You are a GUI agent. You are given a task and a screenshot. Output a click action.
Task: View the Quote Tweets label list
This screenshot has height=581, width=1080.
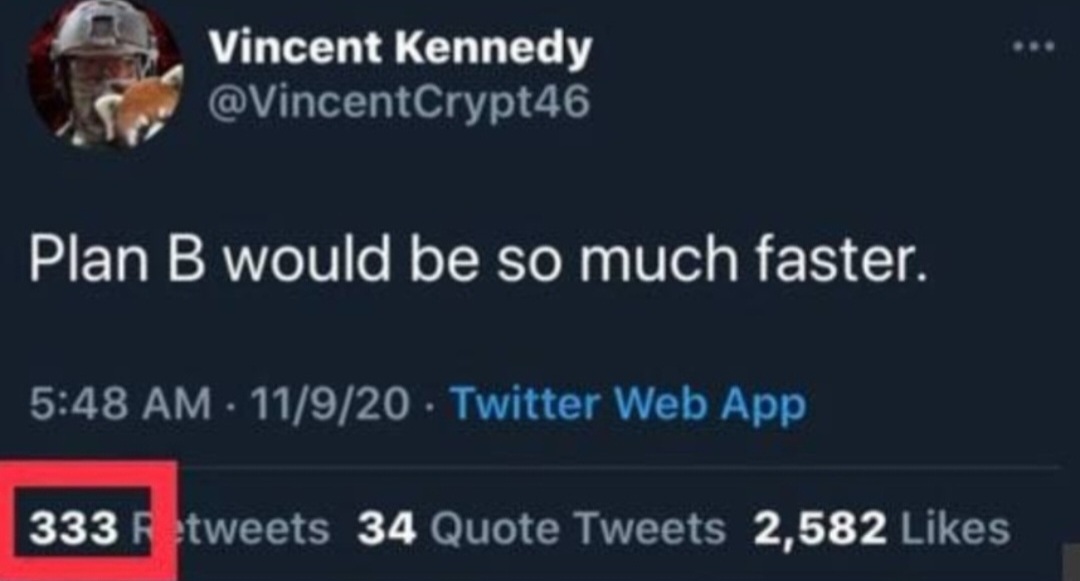[x=576, y=527]
